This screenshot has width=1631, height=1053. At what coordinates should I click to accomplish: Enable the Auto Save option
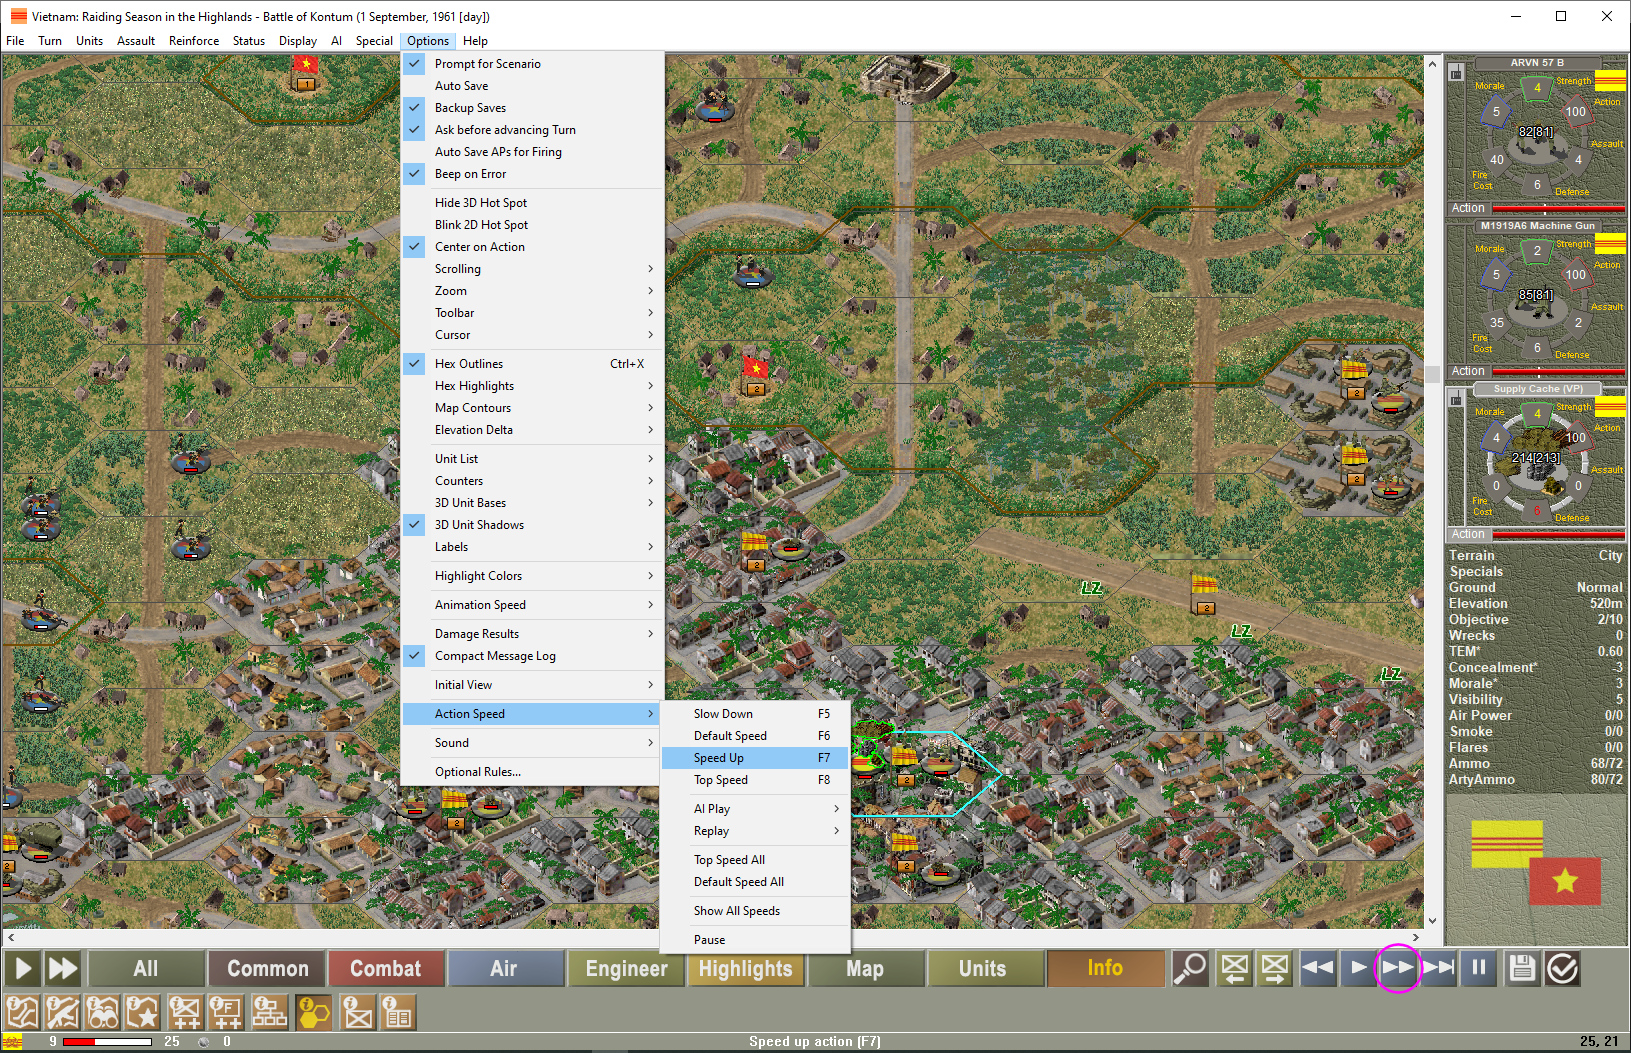(x=532, y=86)
